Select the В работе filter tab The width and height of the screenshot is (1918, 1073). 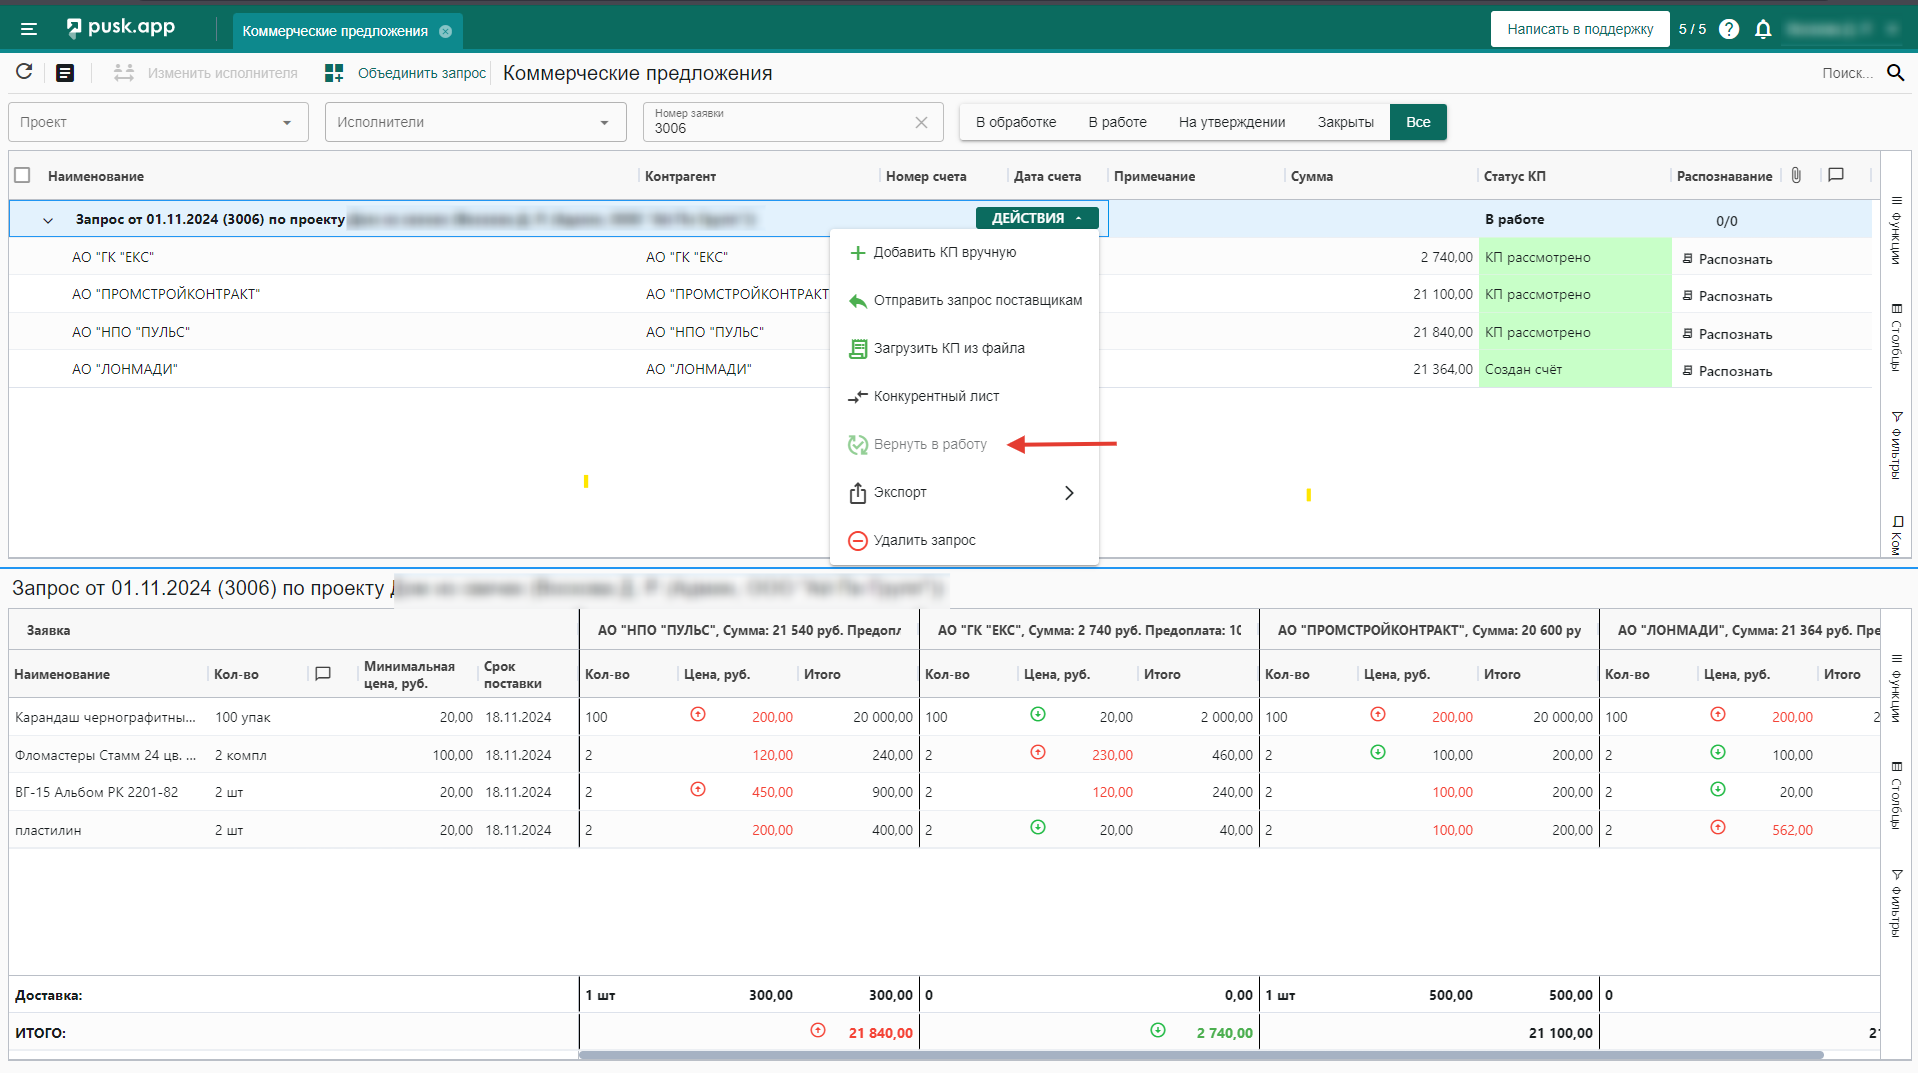click(1117, 122)
